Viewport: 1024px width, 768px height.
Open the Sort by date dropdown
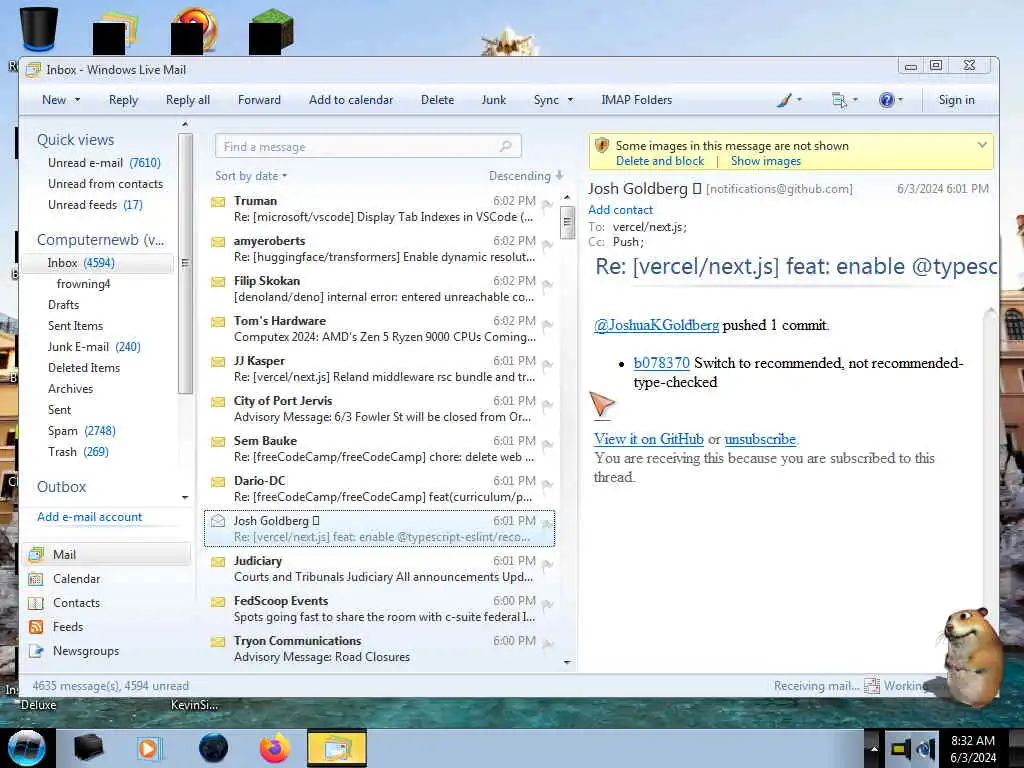(251, 176)
